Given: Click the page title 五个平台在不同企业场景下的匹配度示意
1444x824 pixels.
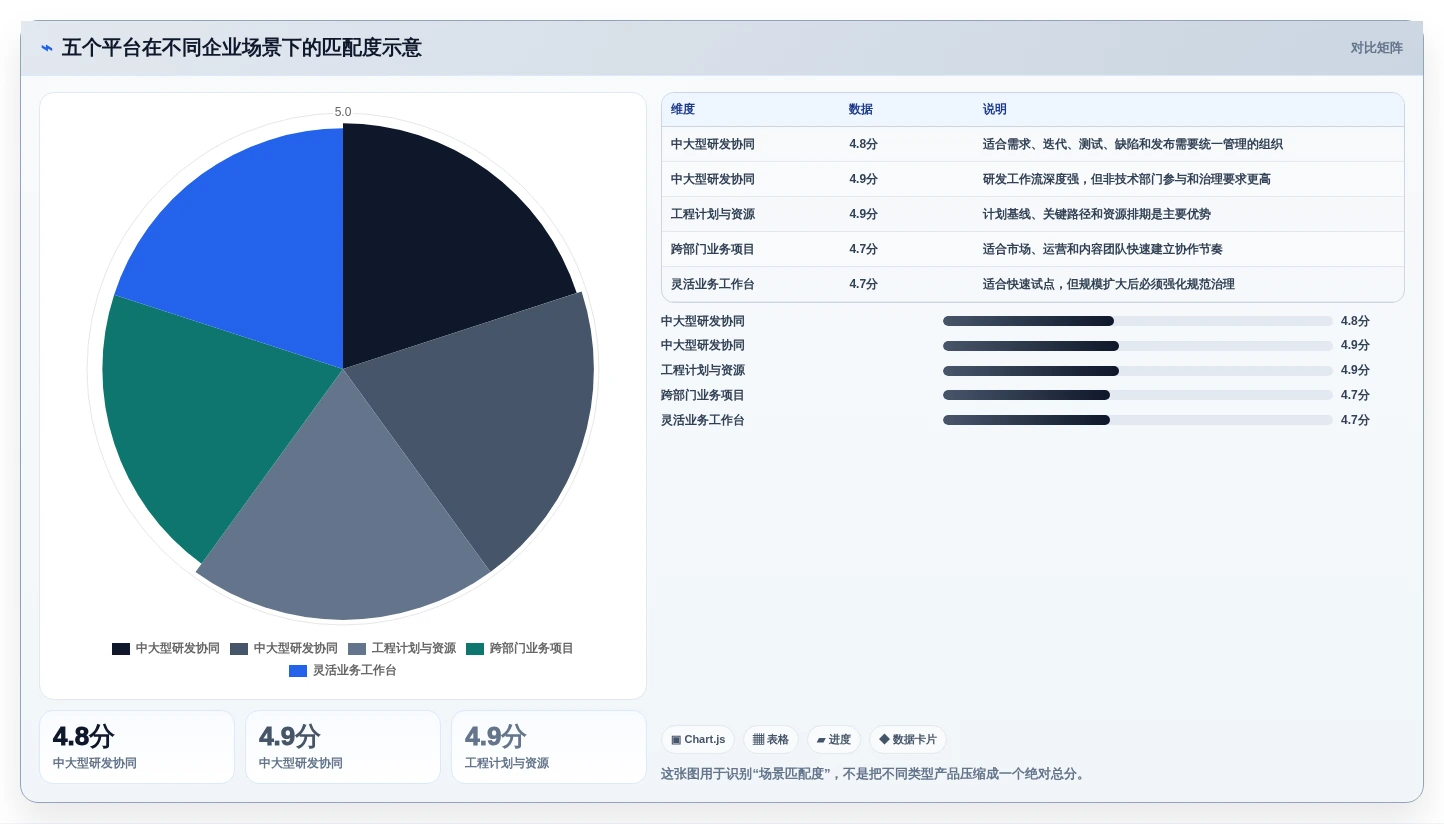Looking at the screenshot, I should [242, 48].
